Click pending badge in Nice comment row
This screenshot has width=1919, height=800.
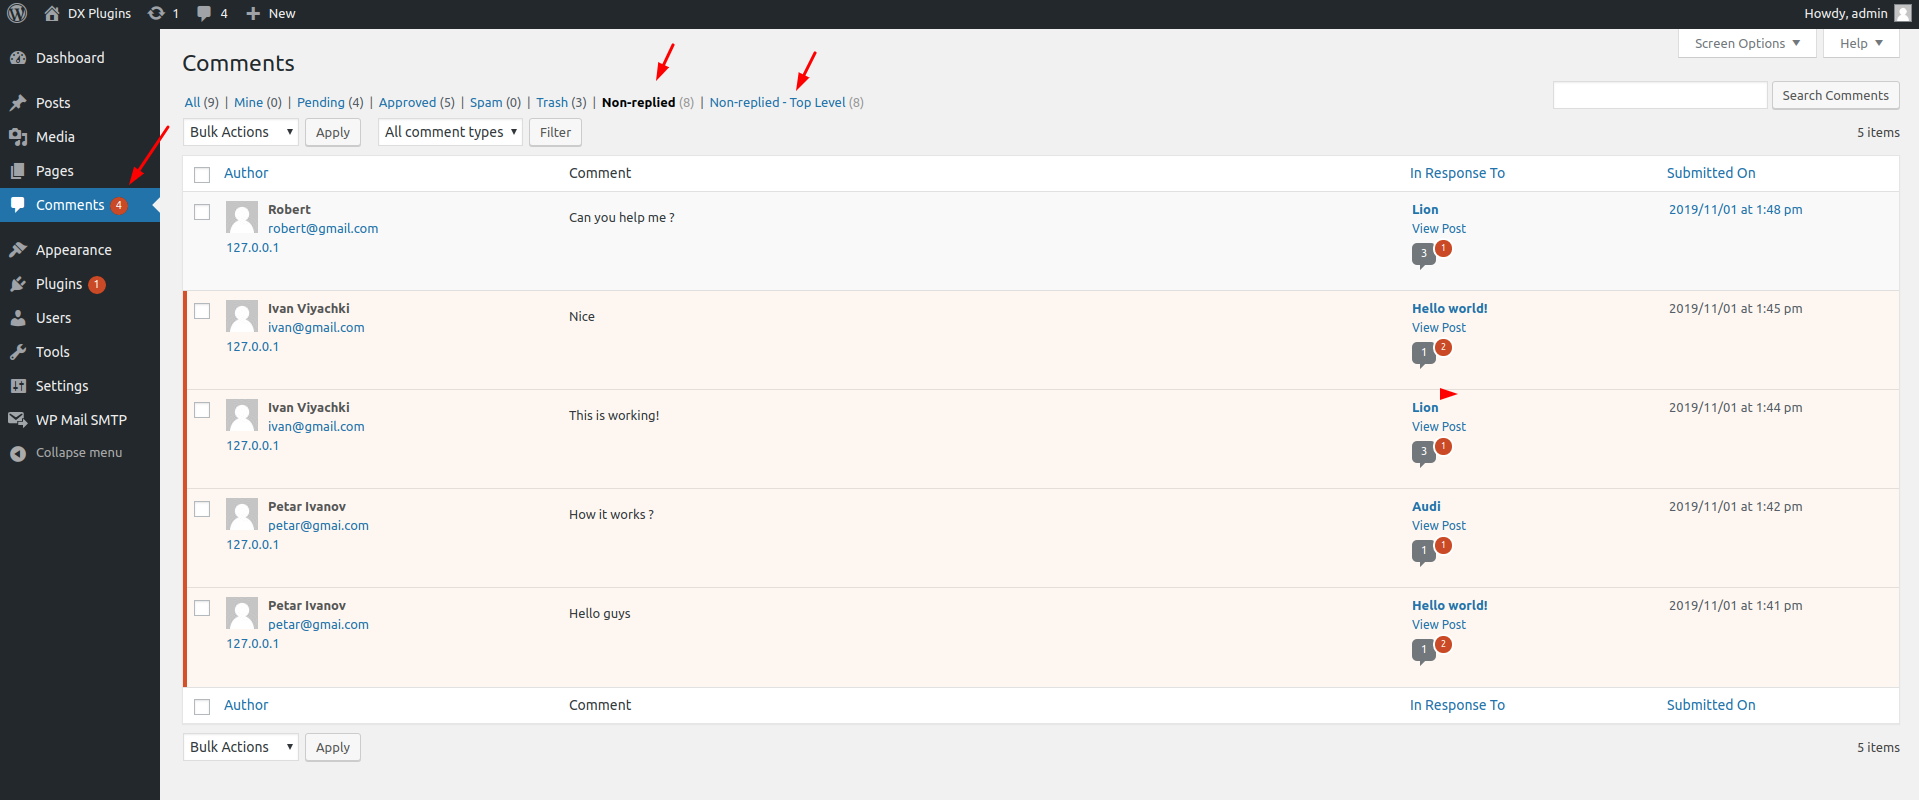1443,347
